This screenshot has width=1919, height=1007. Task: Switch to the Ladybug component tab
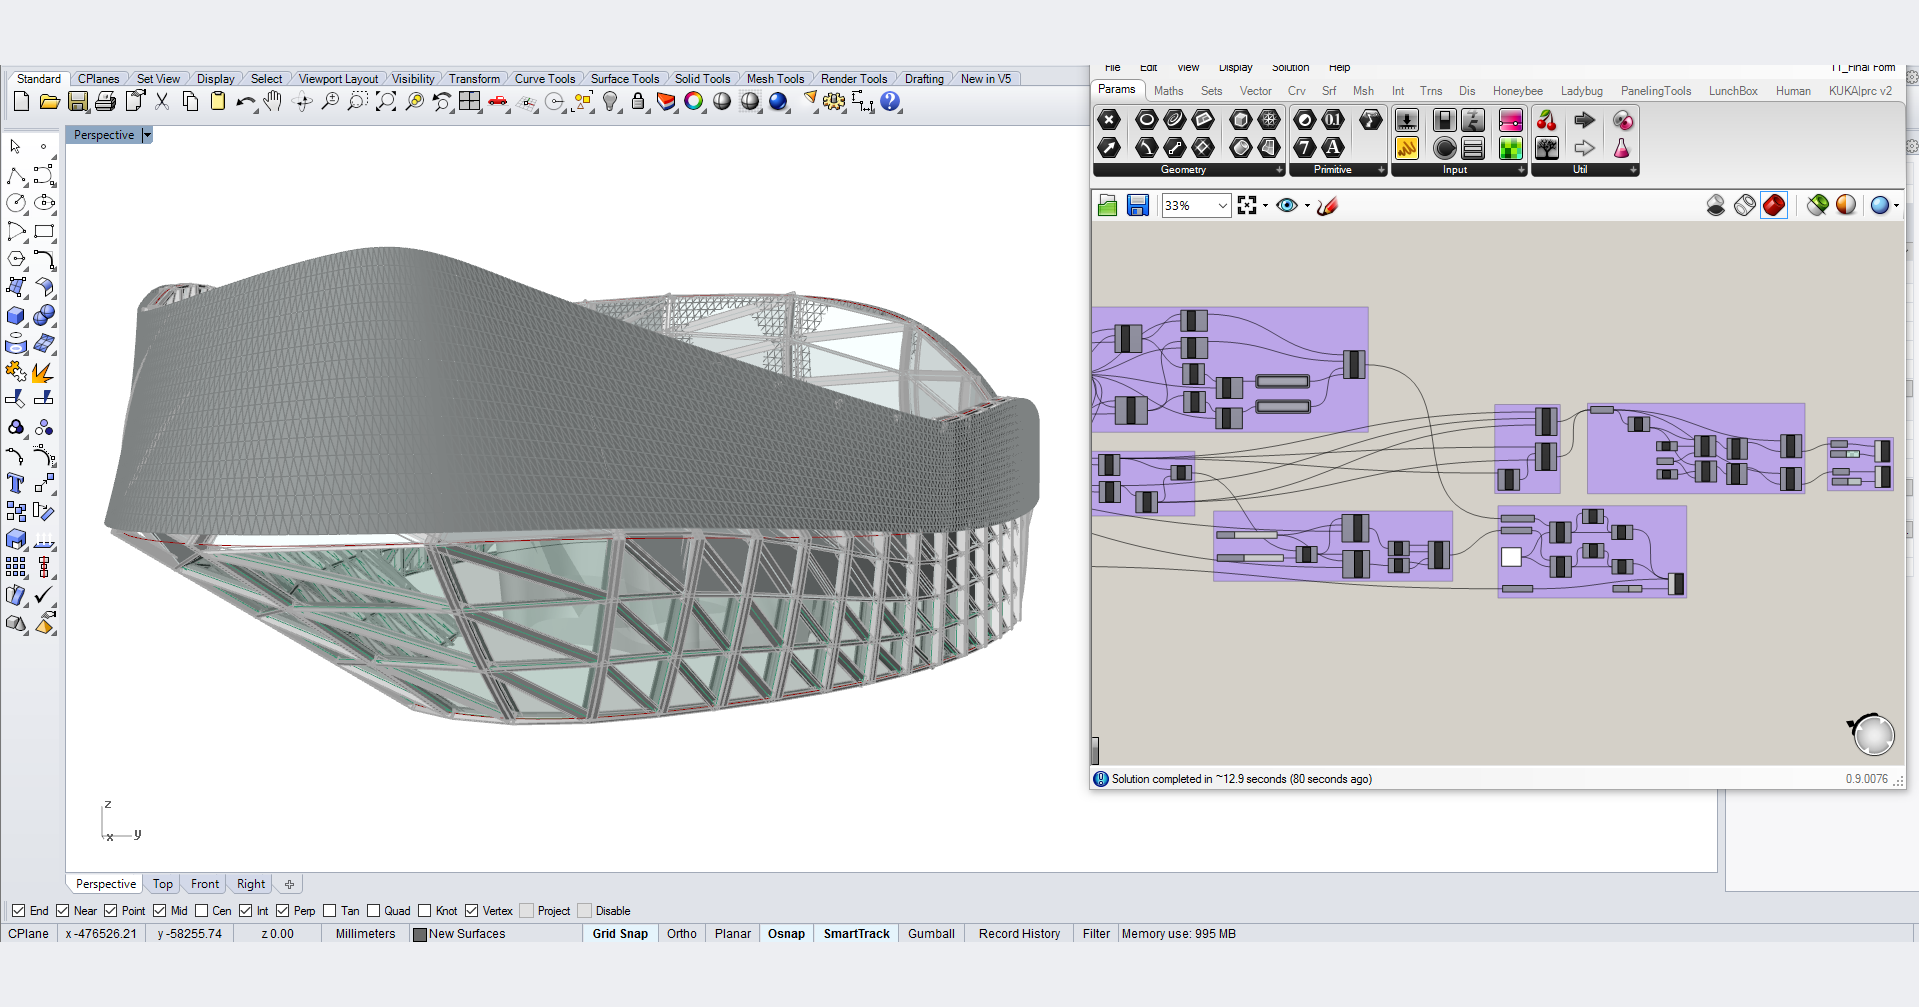[x=1581, y=91]
